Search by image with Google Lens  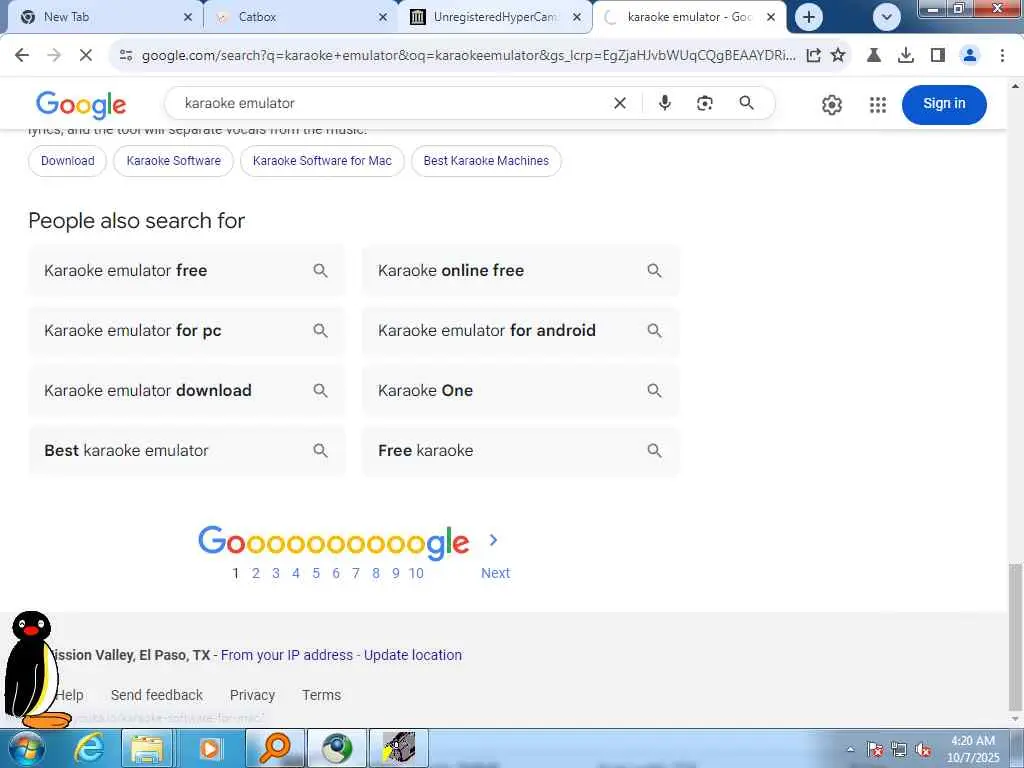[x=705, y=103]
